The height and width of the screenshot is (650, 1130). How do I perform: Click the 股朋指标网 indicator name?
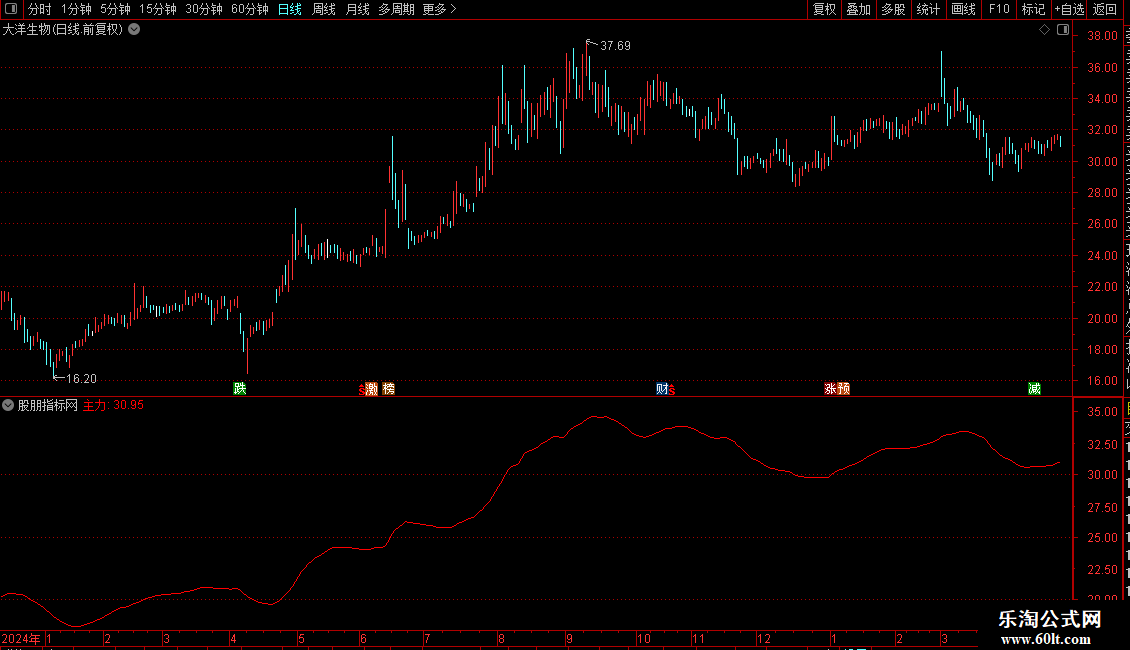[48, 405]
